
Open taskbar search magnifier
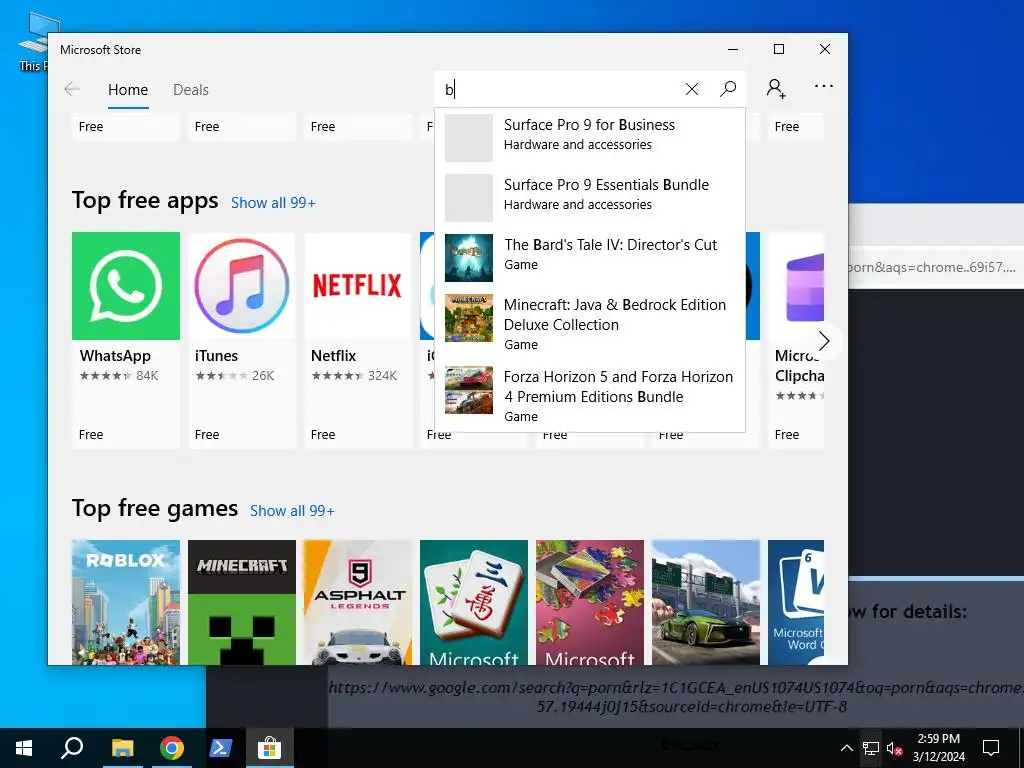(x=72, y=748)
